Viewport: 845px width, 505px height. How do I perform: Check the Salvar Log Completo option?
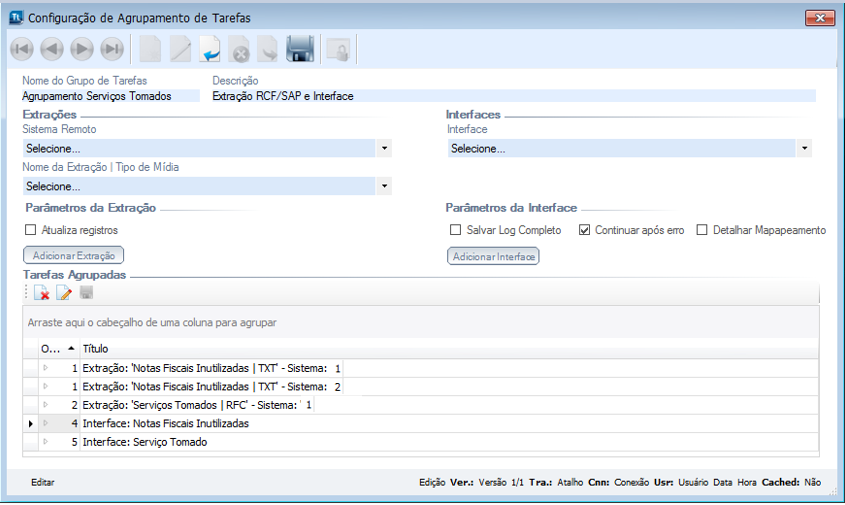[455, 230]
